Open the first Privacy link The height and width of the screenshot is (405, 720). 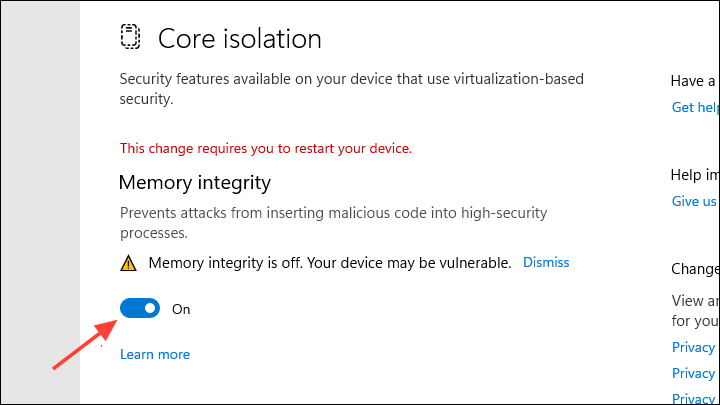coord(694,347)
